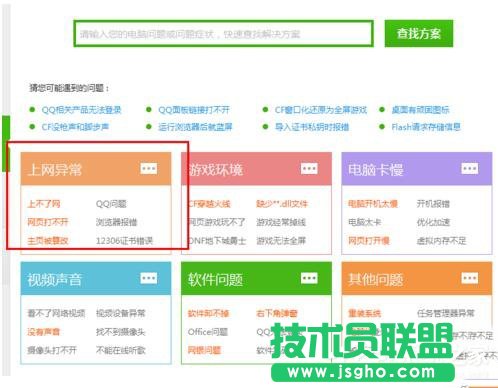Open the 看不了网络视频 fix
498x388 pixels.
(x=56, y=313)
